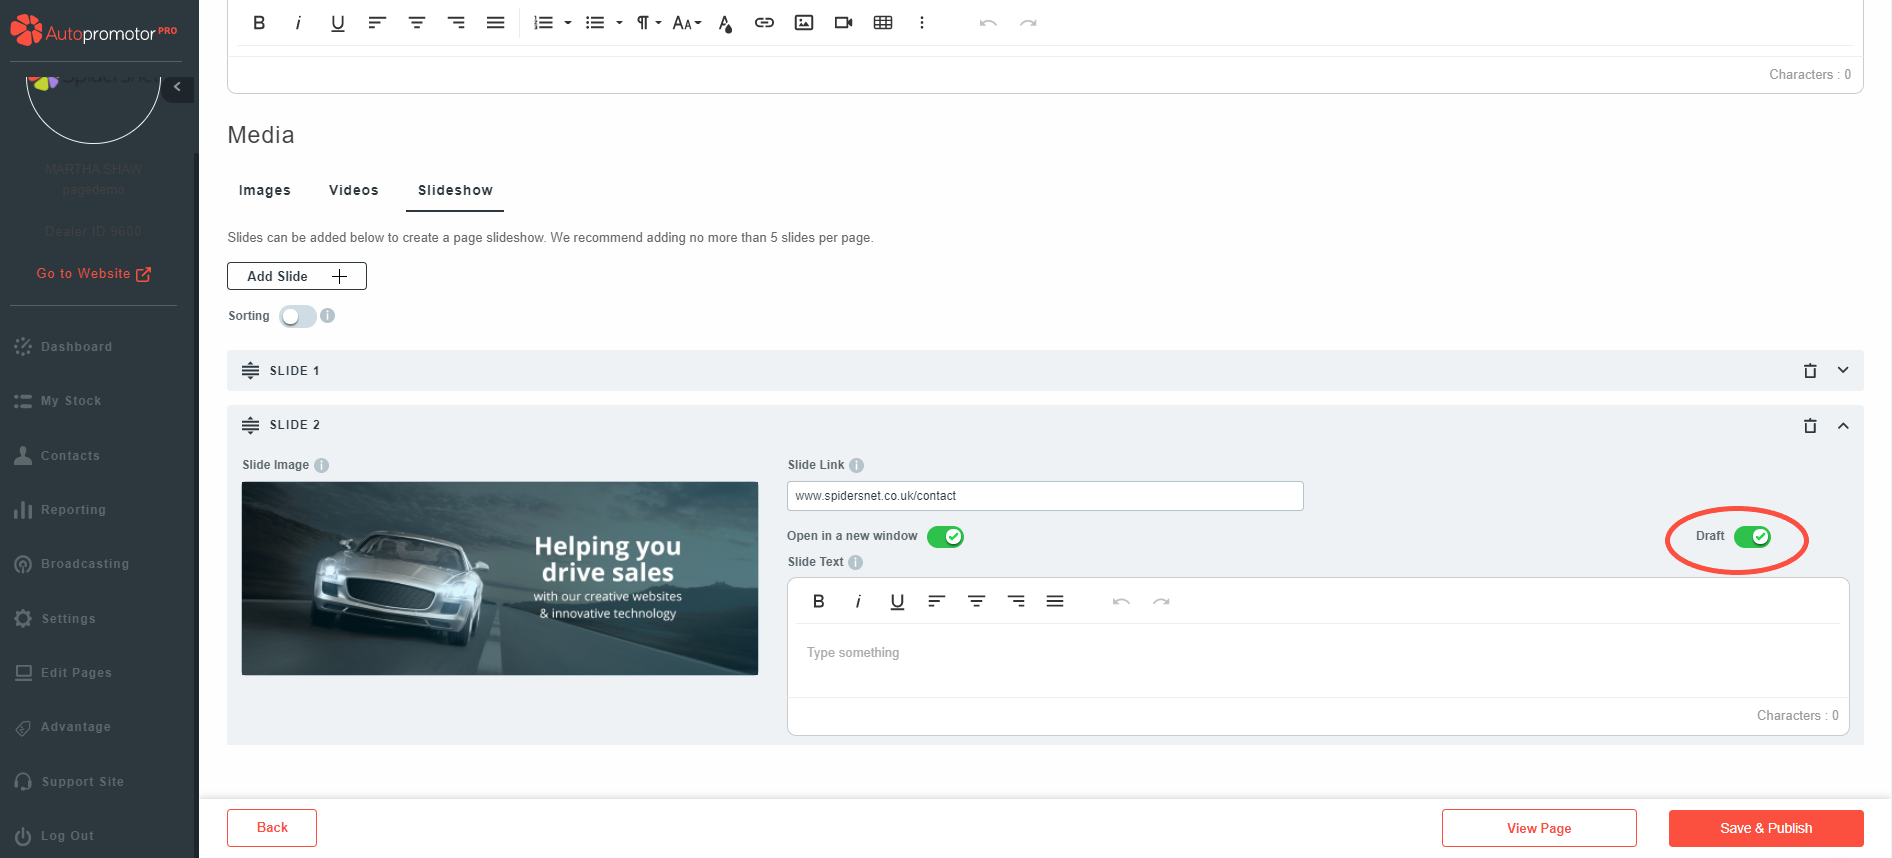Click the Slide Link input field

[1045, 496]
